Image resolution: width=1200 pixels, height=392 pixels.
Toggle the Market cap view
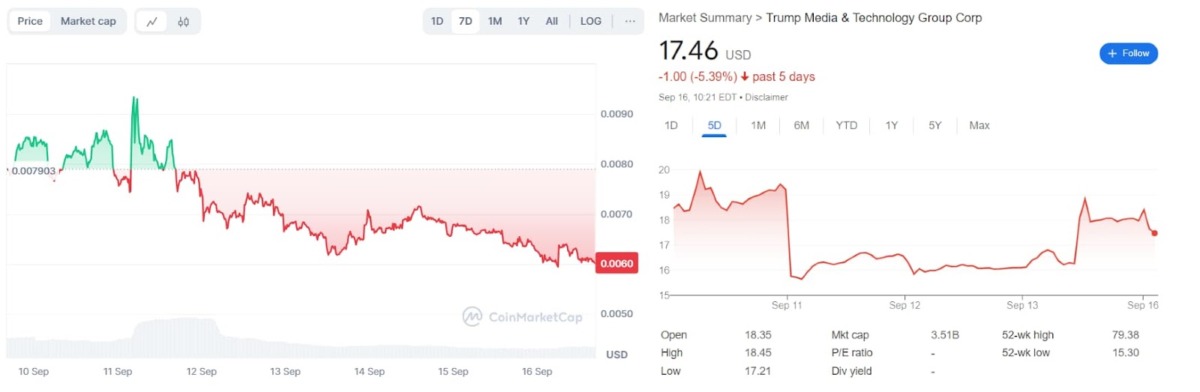(88, 21)
